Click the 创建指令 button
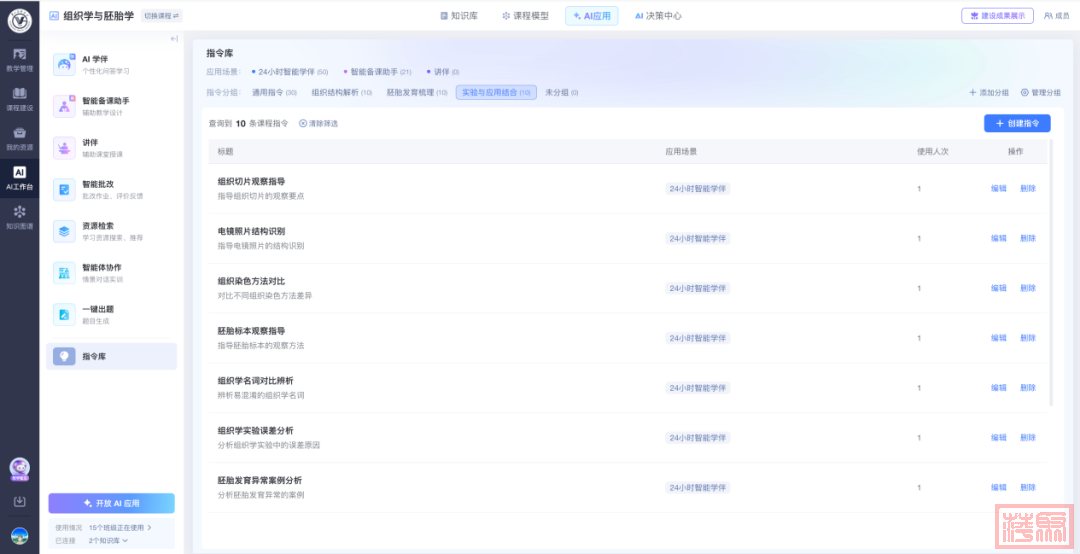1080x554 pixels. pyautogui.click(x=1016, y=123)
